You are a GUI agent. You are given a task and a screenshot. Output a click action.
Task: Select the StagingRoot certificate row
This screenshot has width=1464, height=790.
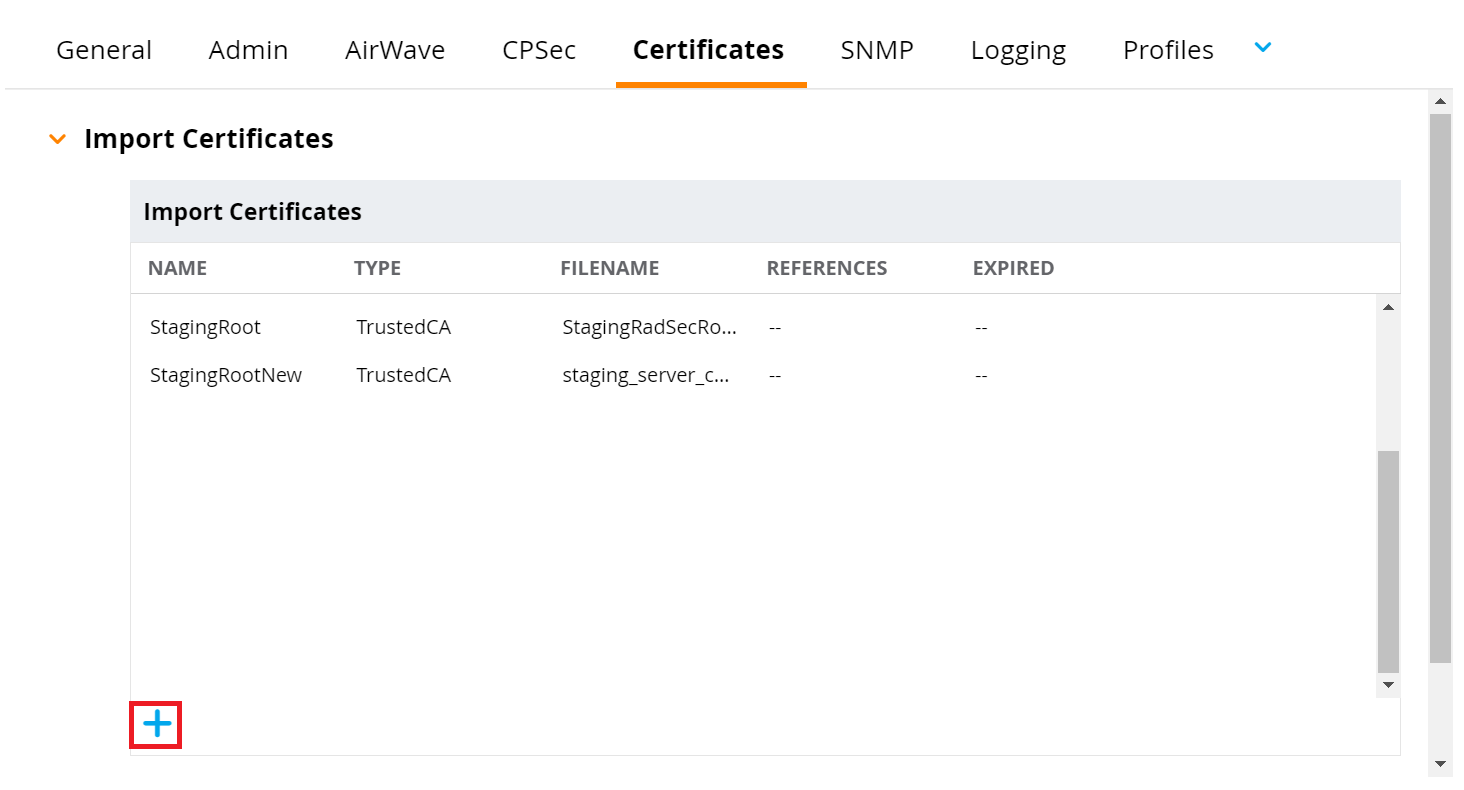tap(205, 327)
